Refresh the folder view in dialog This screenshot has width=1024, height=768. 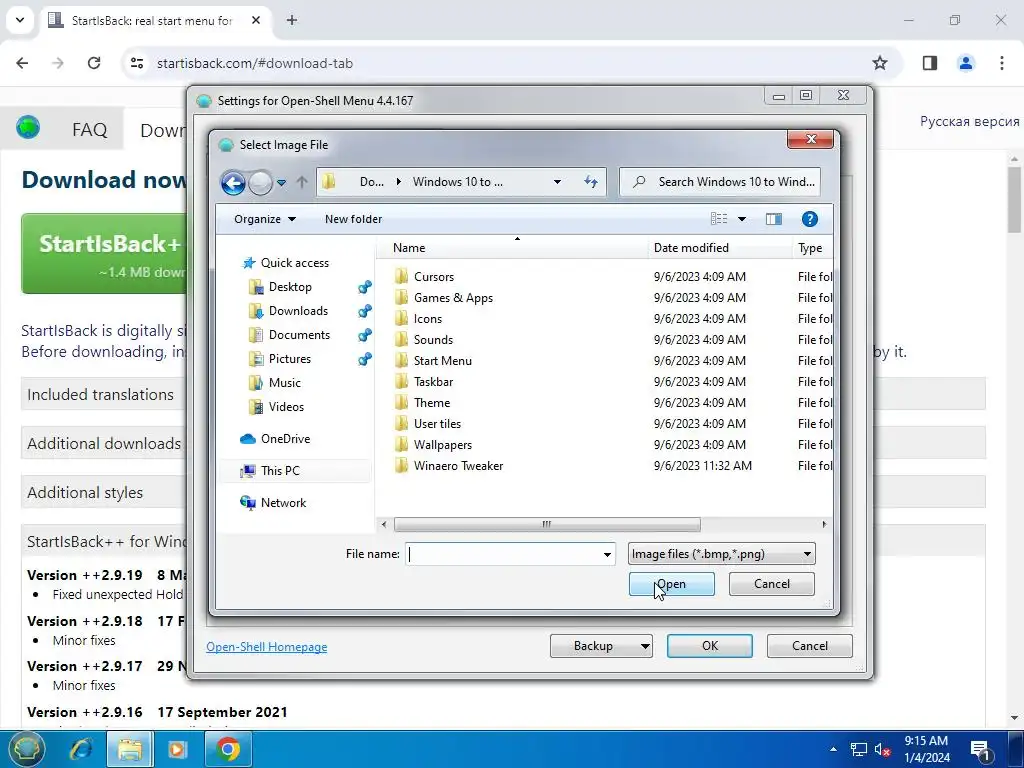coord(591,182)
